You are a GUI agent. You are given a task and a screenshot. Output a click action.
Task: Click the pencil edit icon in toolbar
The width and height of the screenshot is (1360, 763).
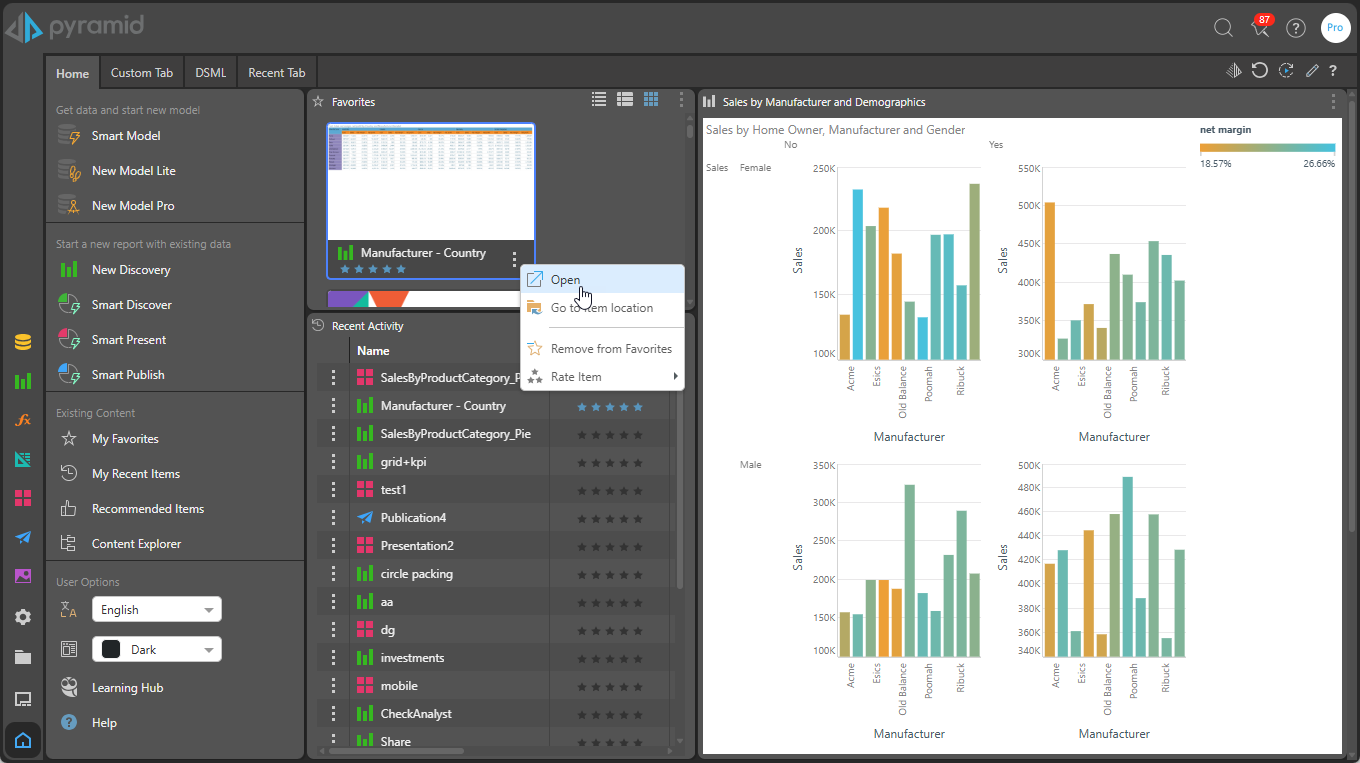[1312, 71]
